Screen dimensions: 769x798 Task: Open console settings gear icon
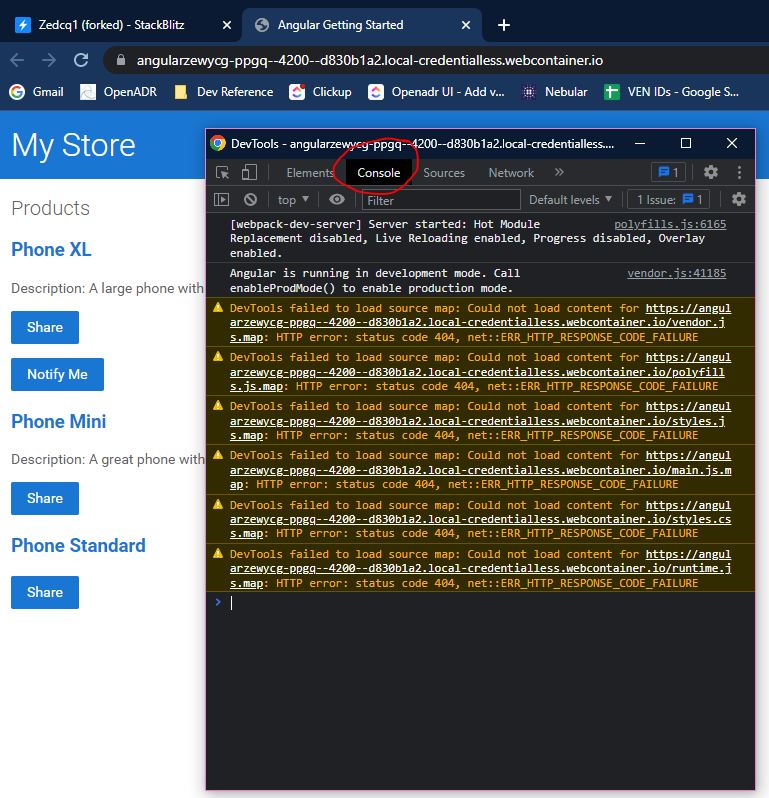[738, 199]
